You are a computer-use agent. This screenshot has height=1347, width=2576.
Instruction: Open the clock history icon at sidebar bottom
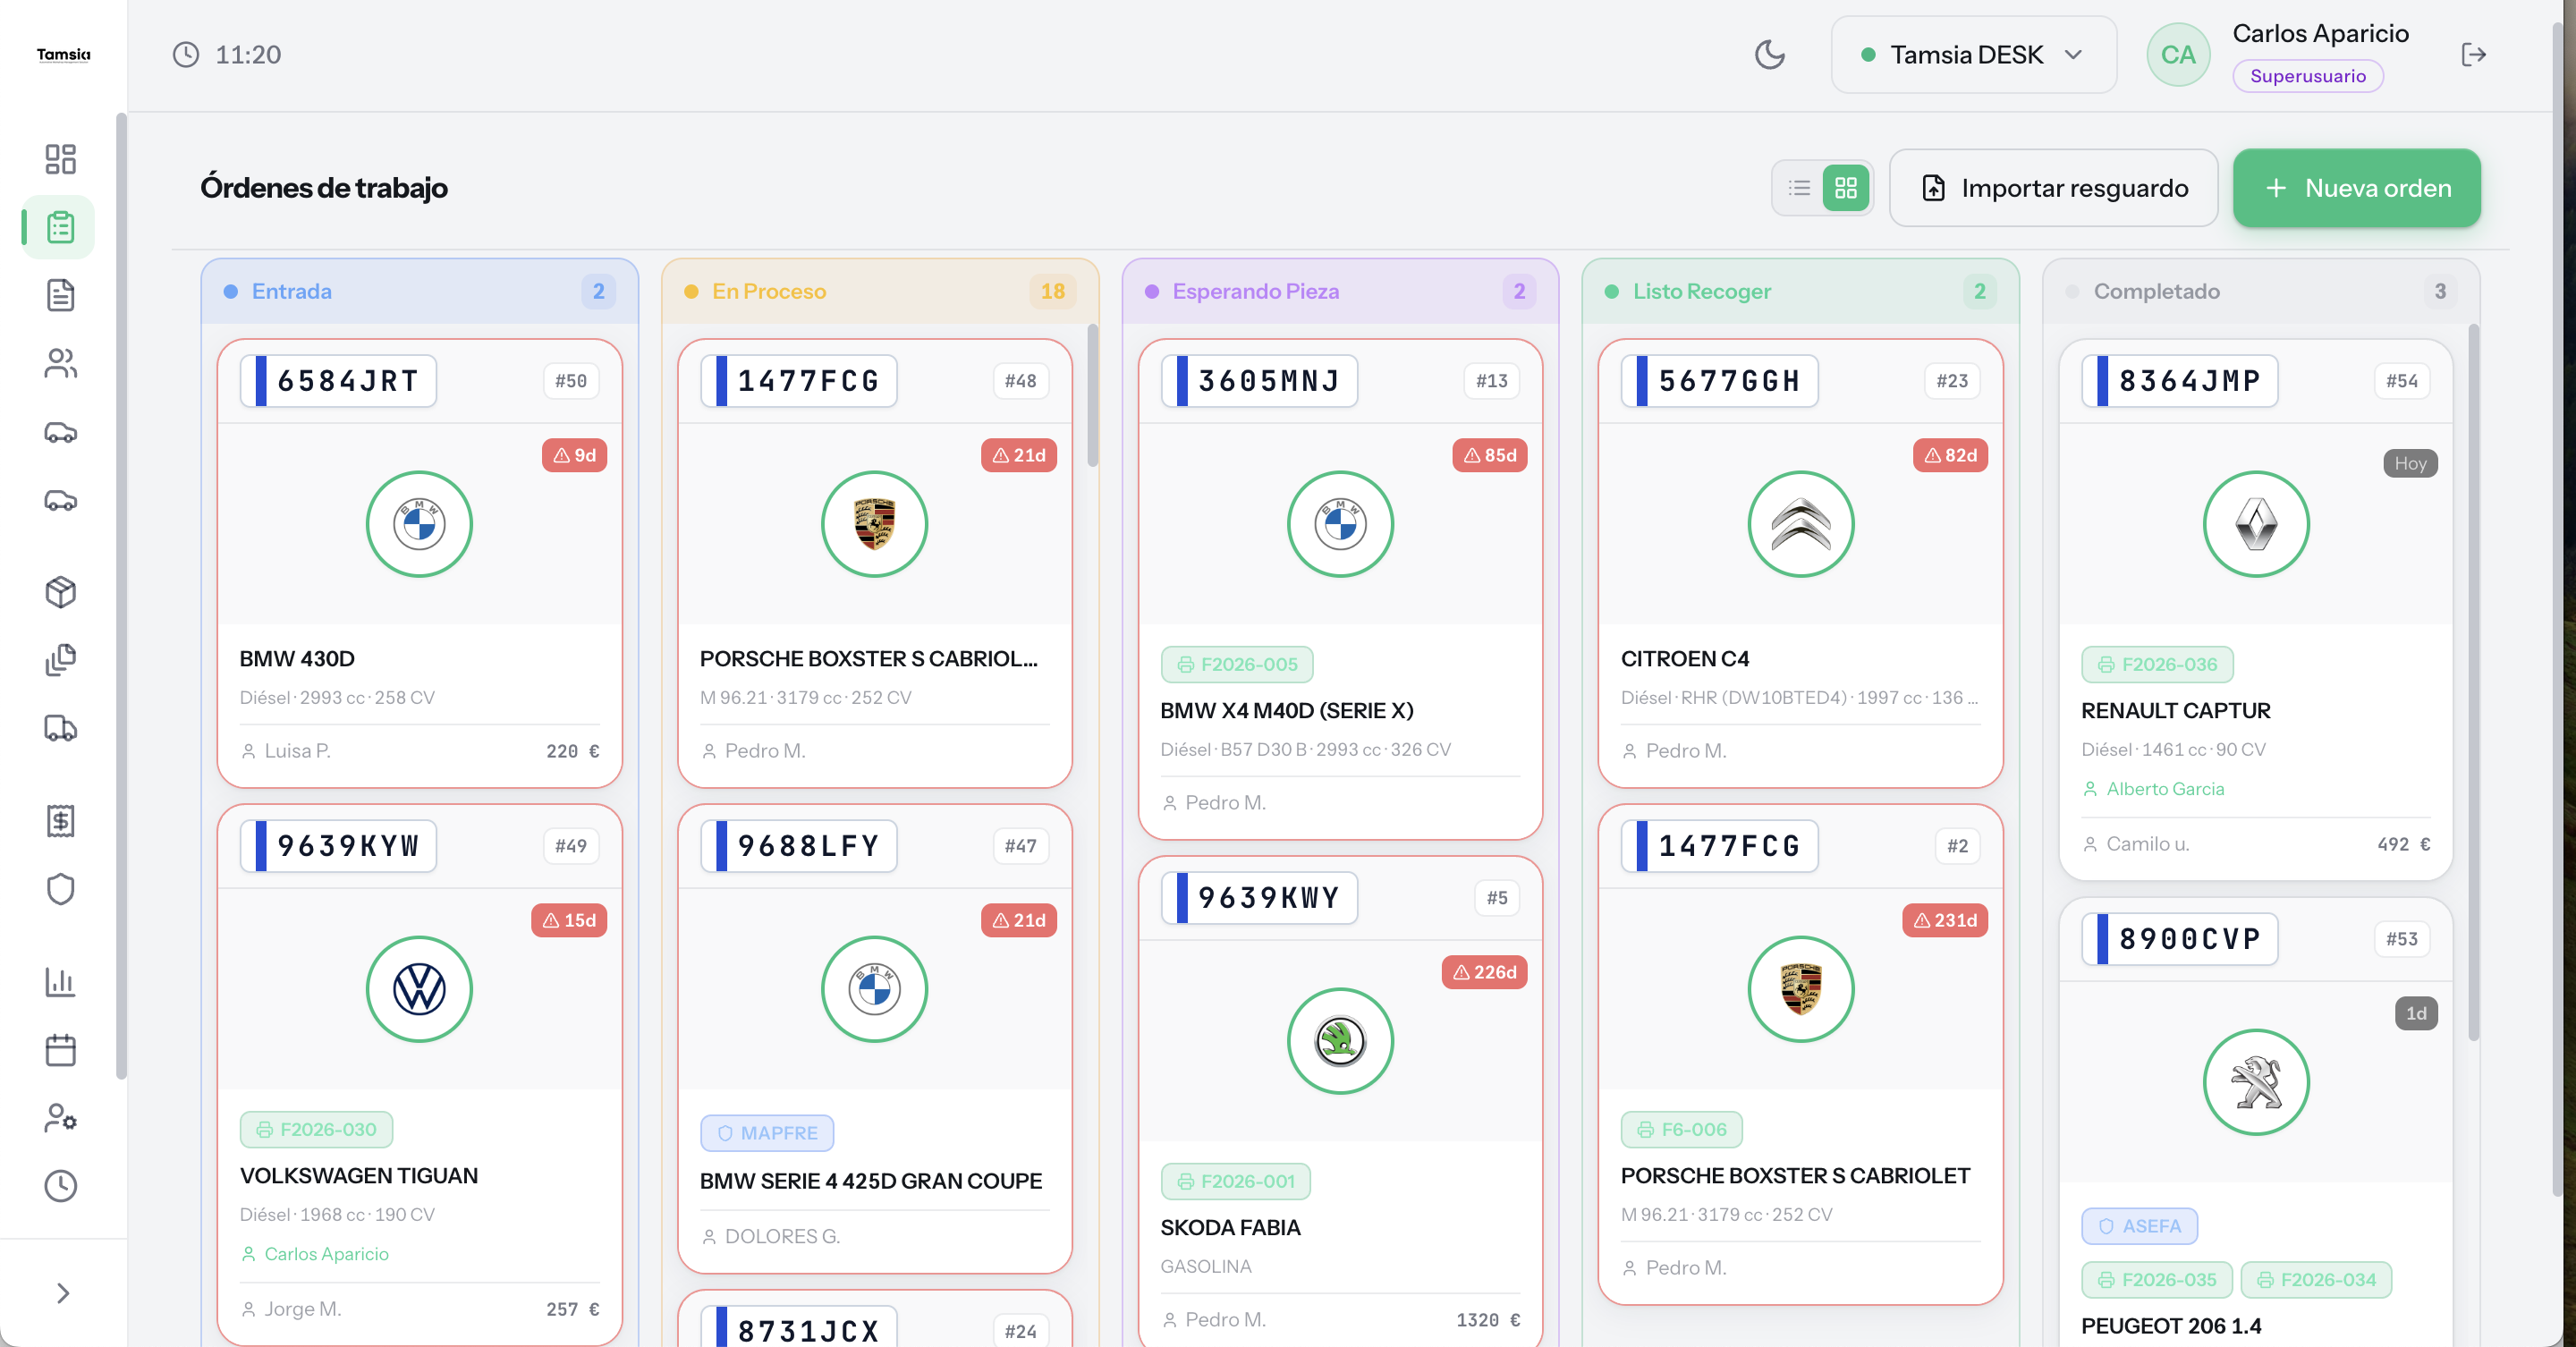tap(60, 1186)
